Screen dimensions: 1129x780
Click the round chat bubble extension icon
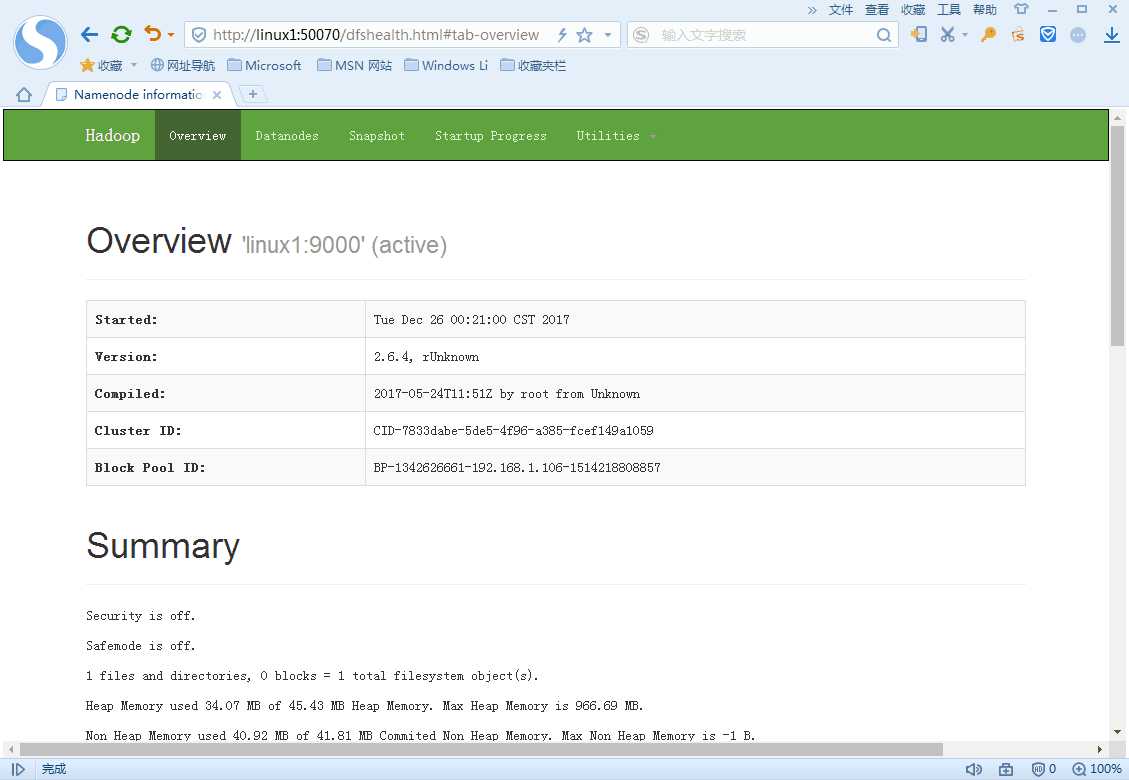click(1078, 35)
